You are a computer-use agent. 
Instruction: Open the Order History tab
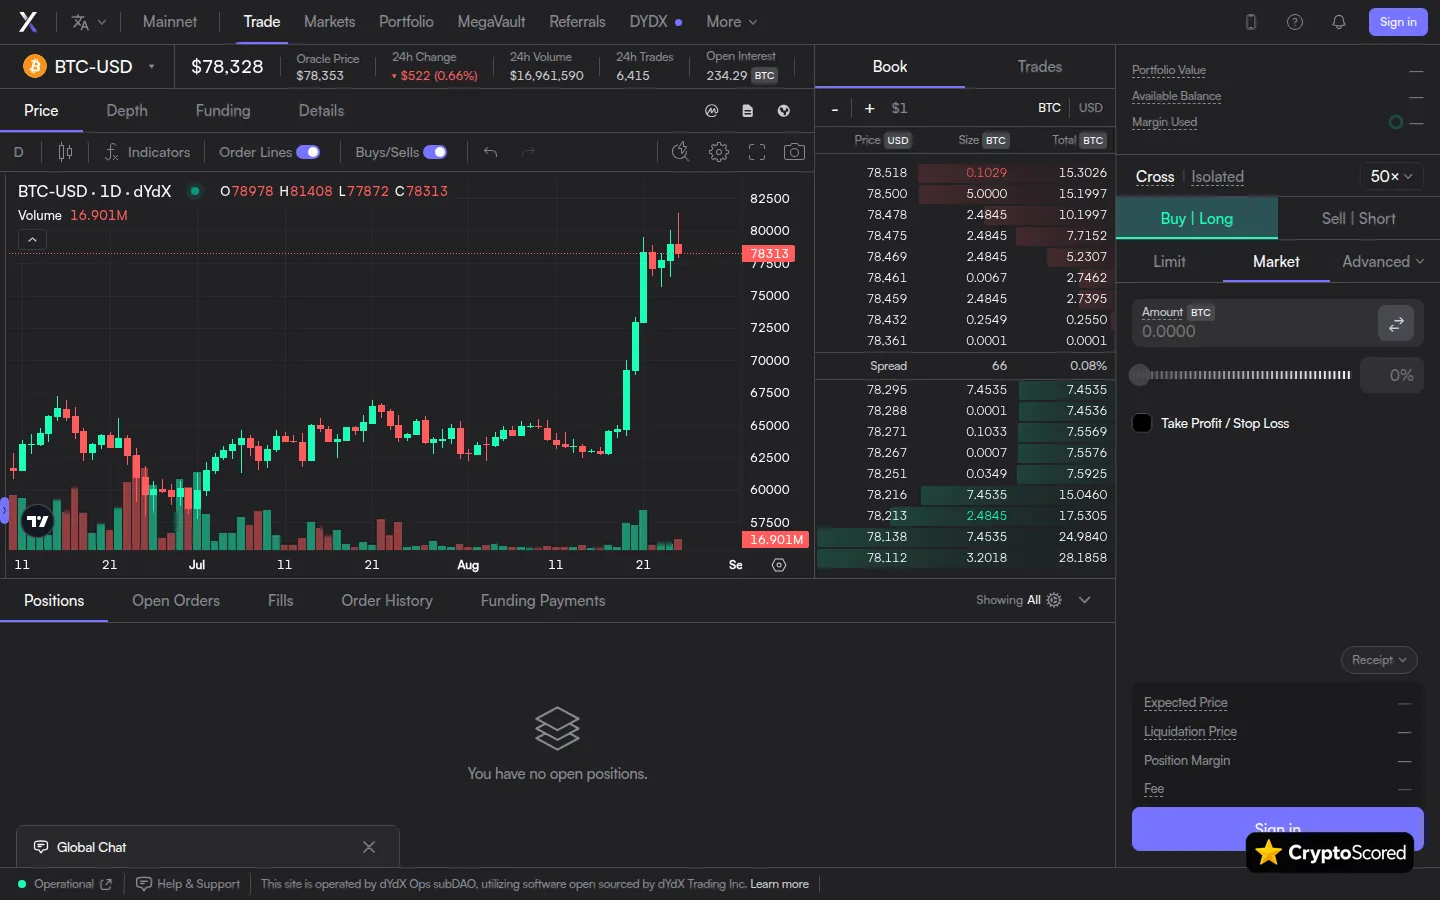tap(387, 600)
